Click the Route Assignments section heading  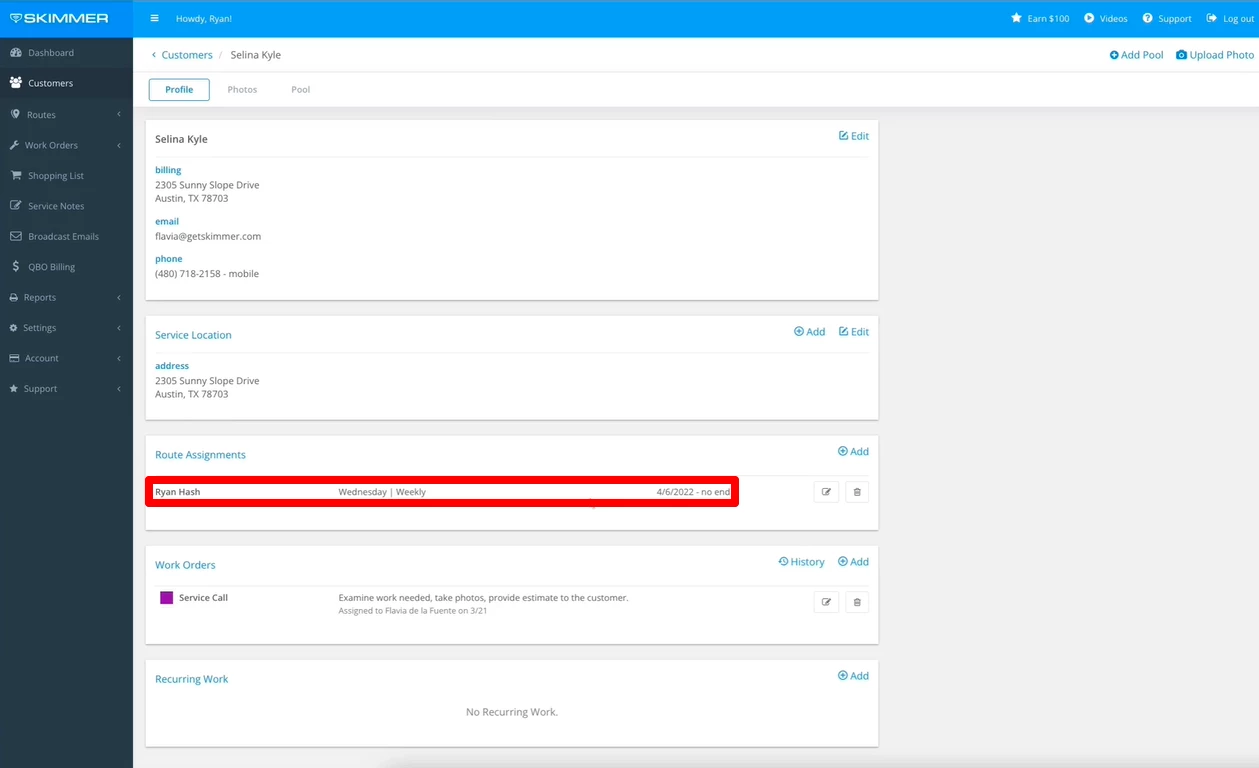point(200,455)
